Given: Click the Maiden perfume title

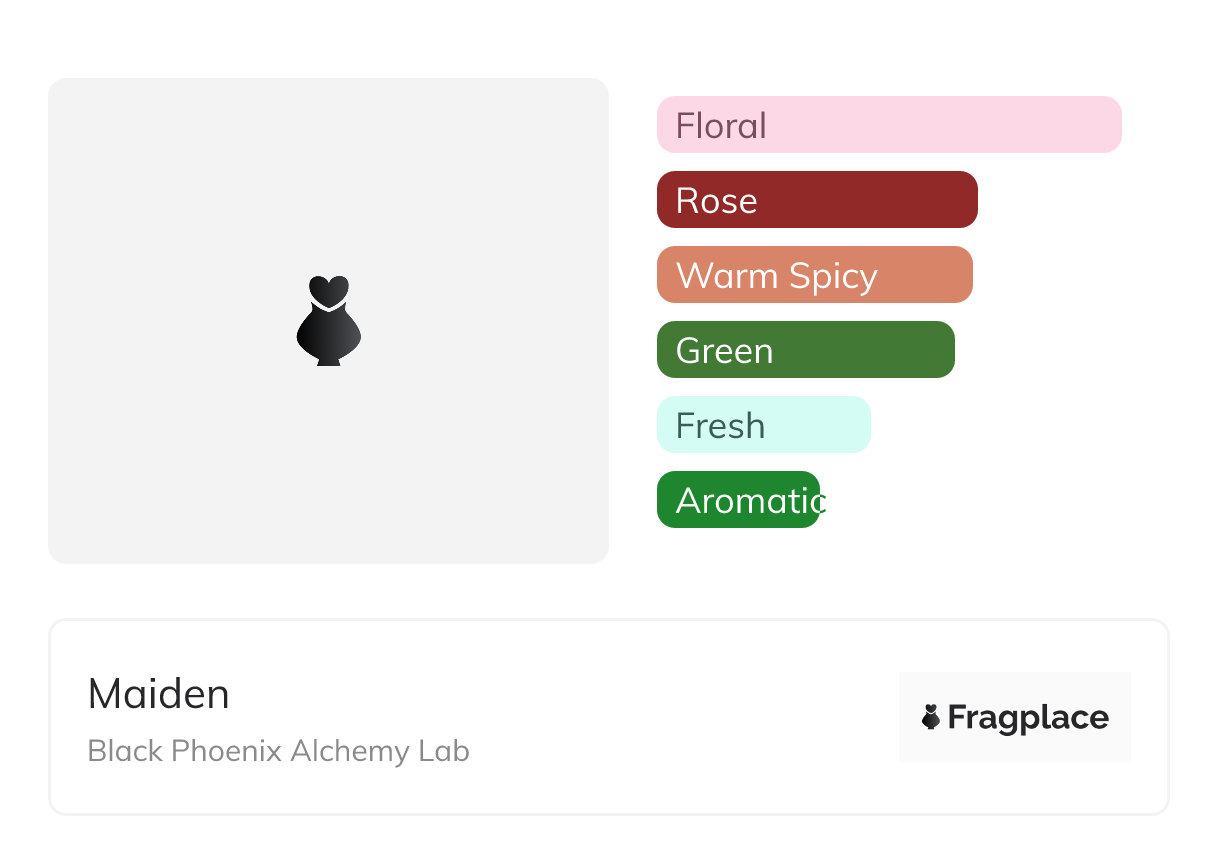Looking at the screenshot, I should point(159,694).
